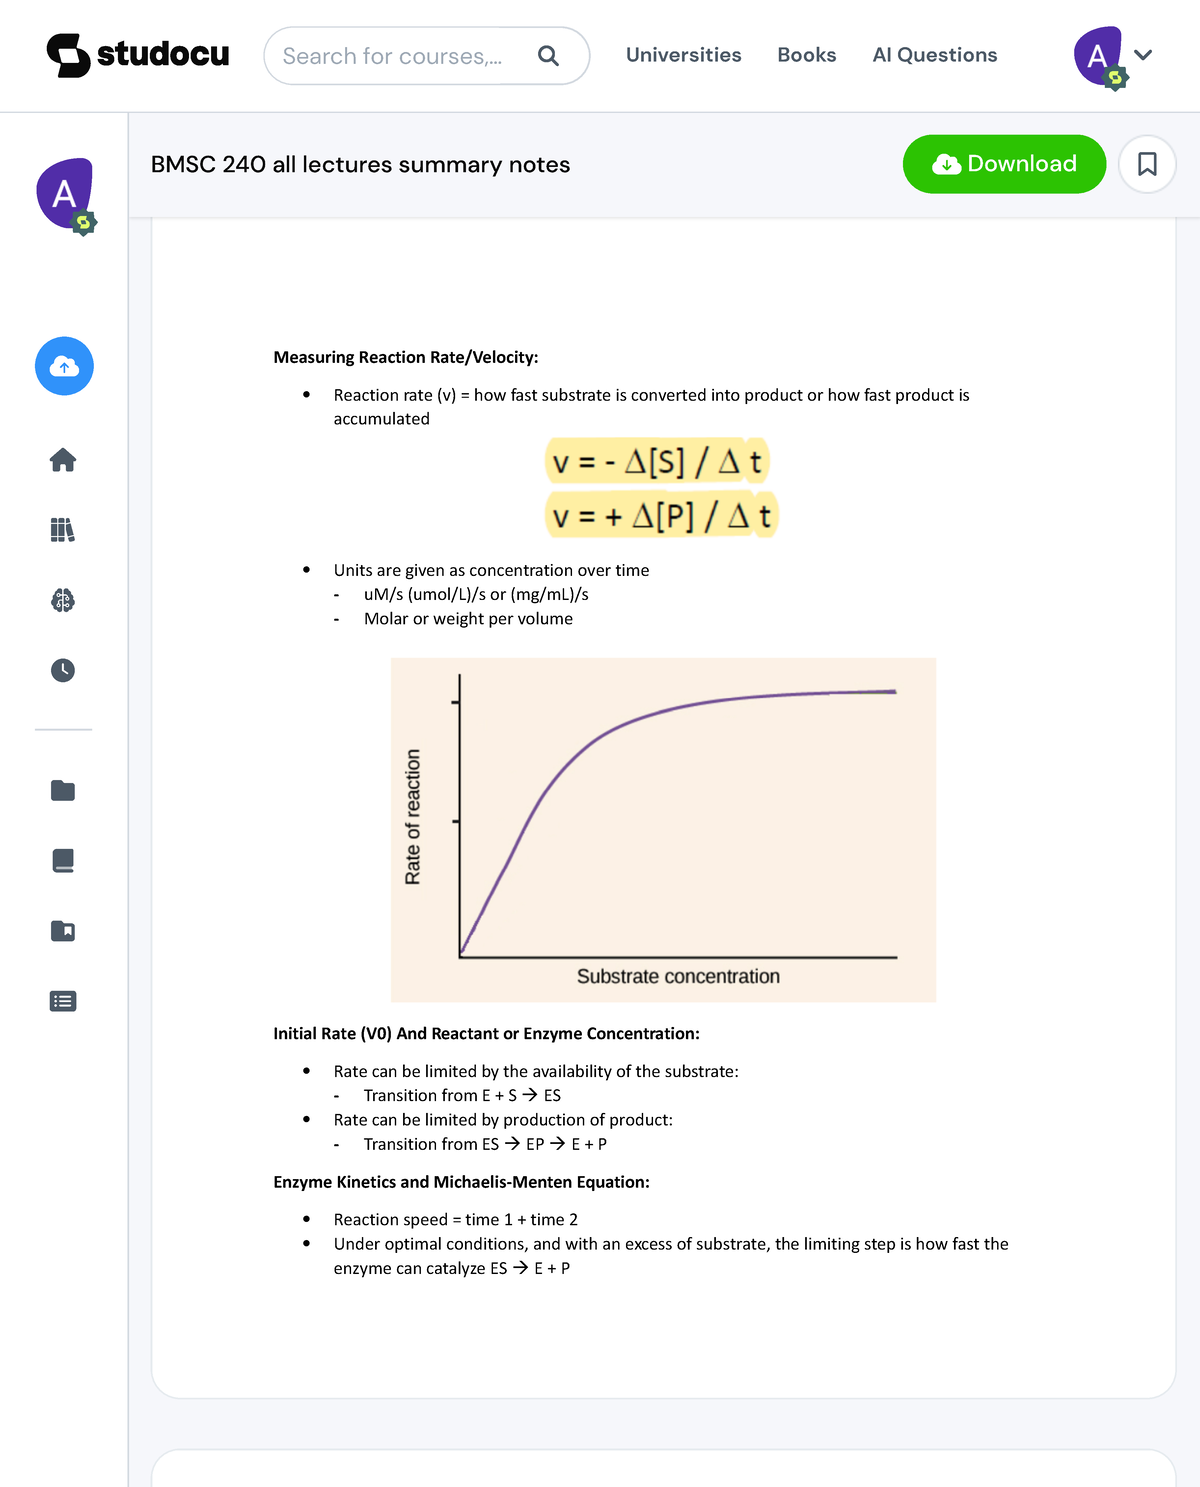Open the upload documents page
The height and width of the screenshot is (1487, 1200).
pos(63,366)
